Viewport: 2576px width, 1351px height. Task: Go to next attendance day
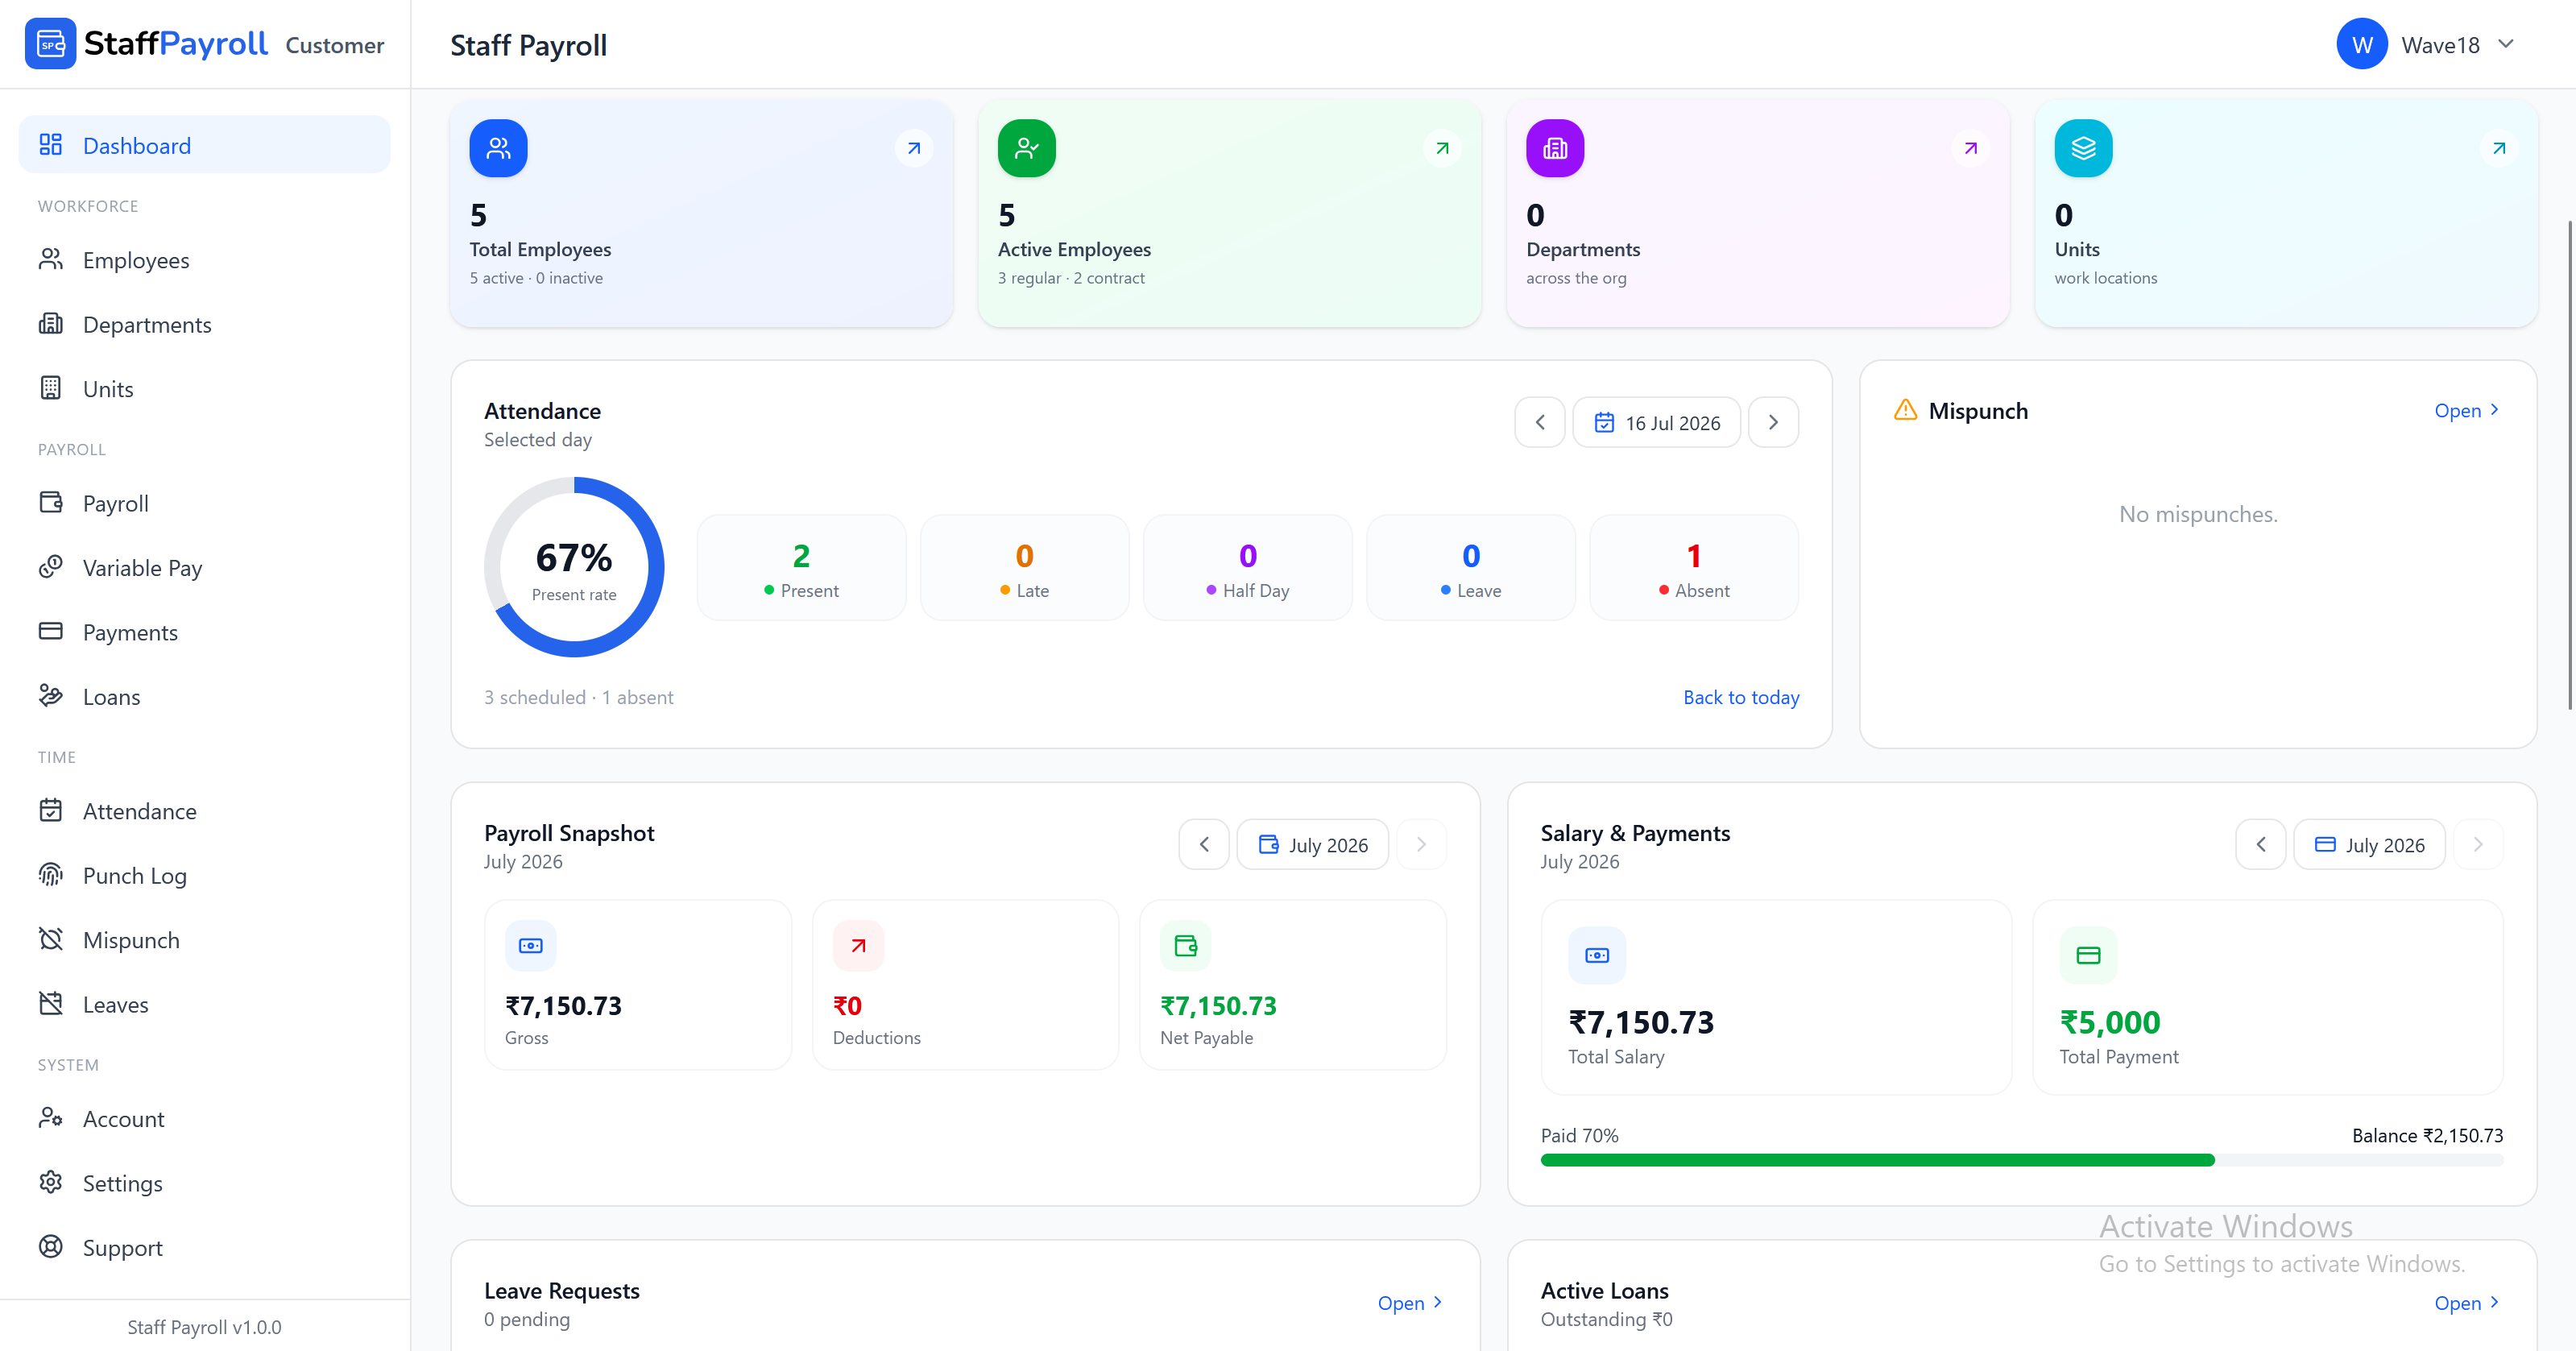(x=1773, y=422)
